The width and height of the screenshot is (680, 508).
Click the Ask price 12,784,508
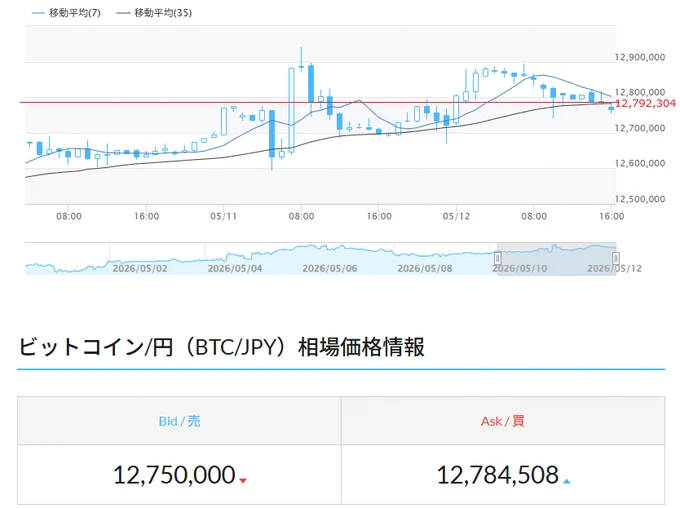pyautogui.click(x=498, y=475)
